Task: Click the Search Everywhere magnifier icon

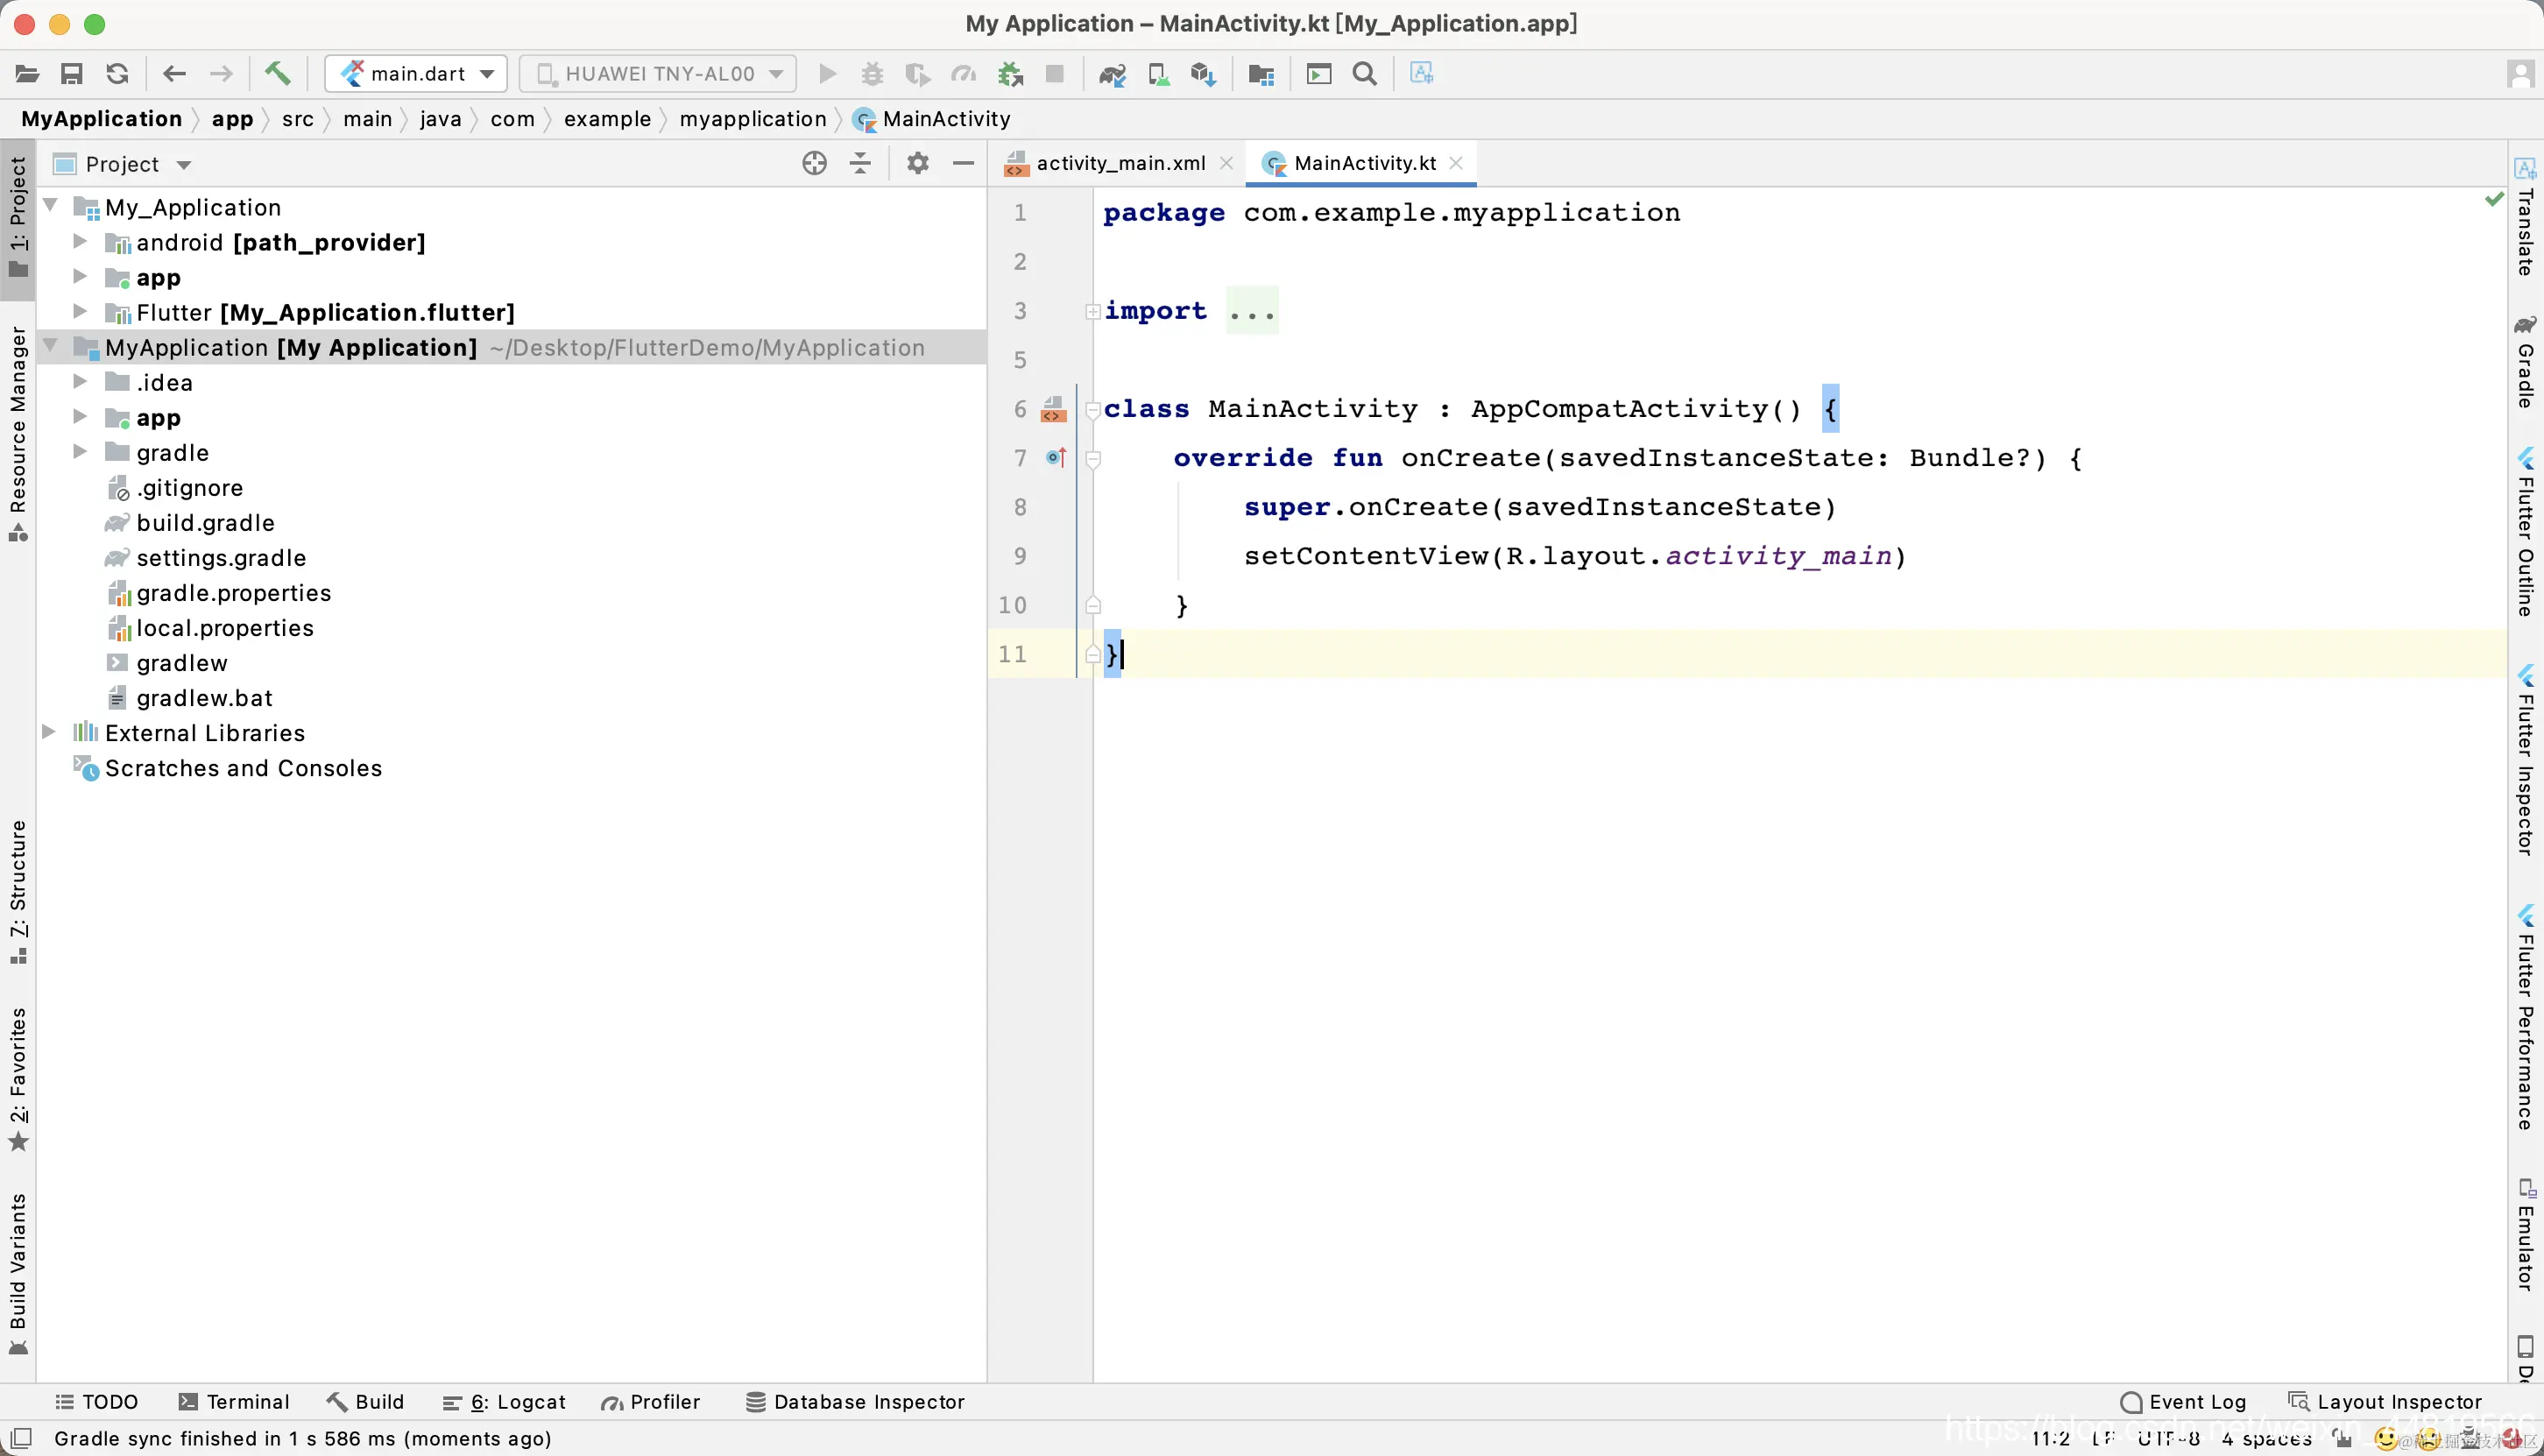Action: point(1364,74)
